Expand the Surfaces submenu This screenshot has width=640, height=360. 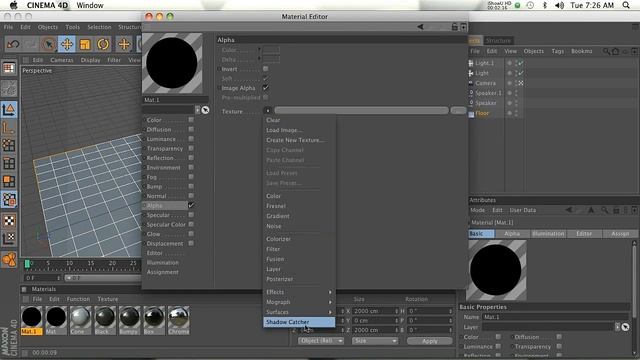coord(299,312)
